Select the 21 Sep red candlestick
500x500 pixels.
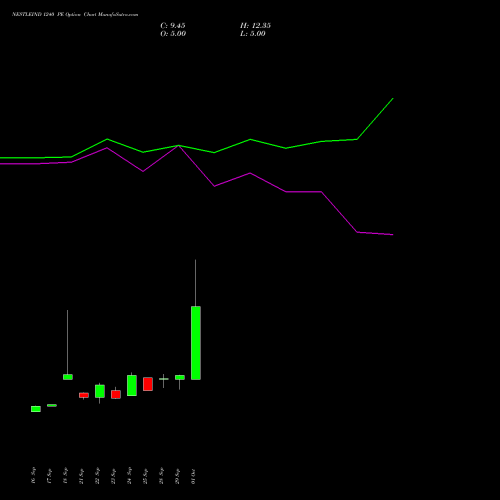84,395
